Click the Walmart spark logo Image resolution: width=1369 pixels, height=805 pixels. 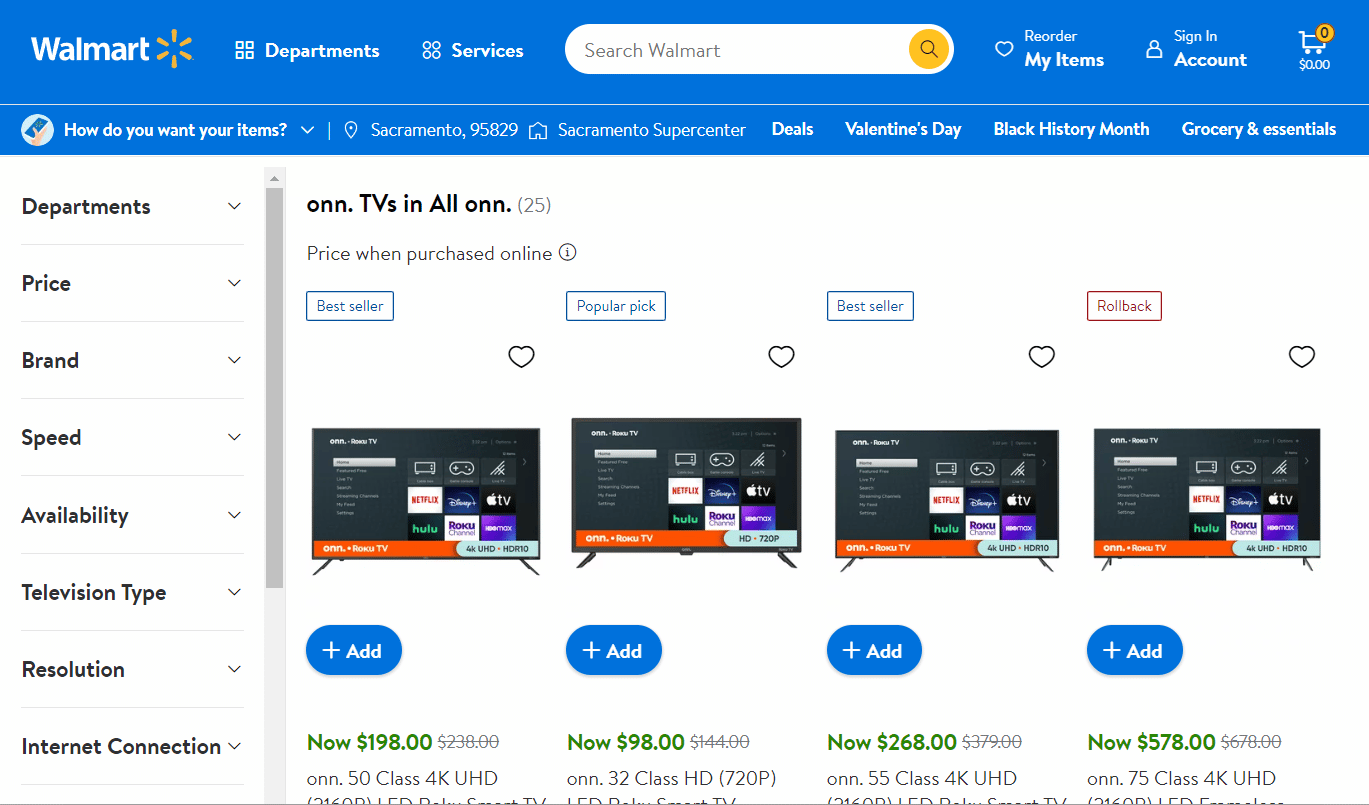click(x=172, y=47)
